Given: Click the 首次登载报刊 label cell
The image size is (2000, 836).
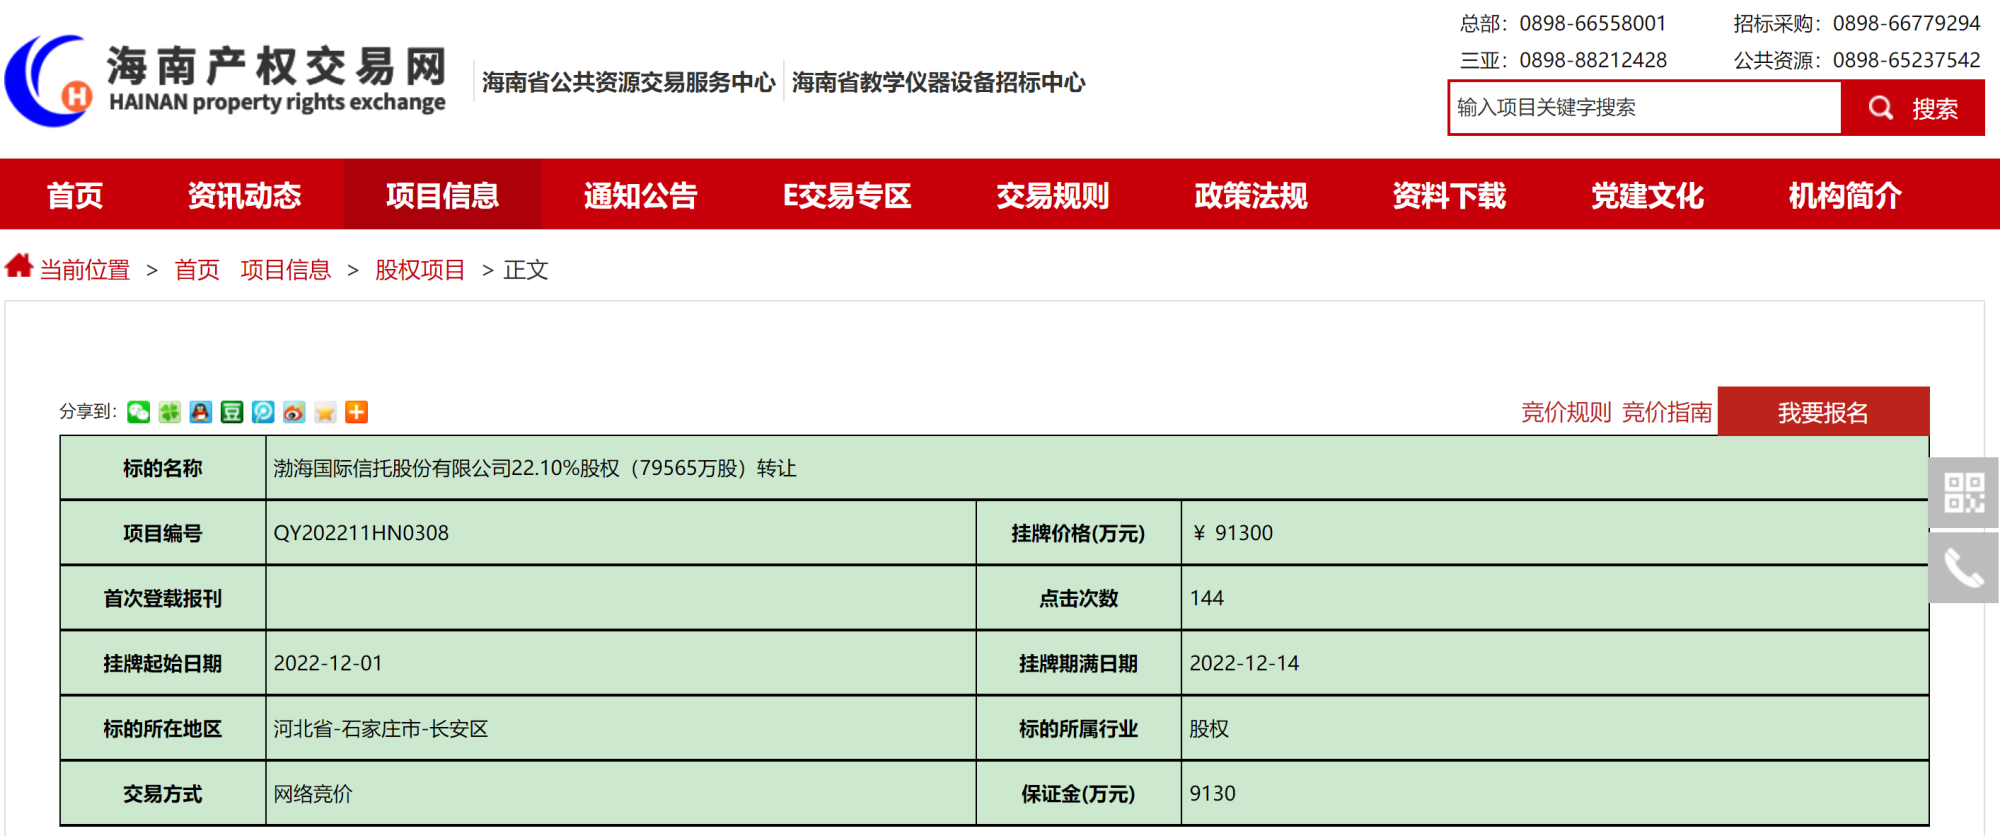Looking at the screenshot, I should tap(163, 598).
